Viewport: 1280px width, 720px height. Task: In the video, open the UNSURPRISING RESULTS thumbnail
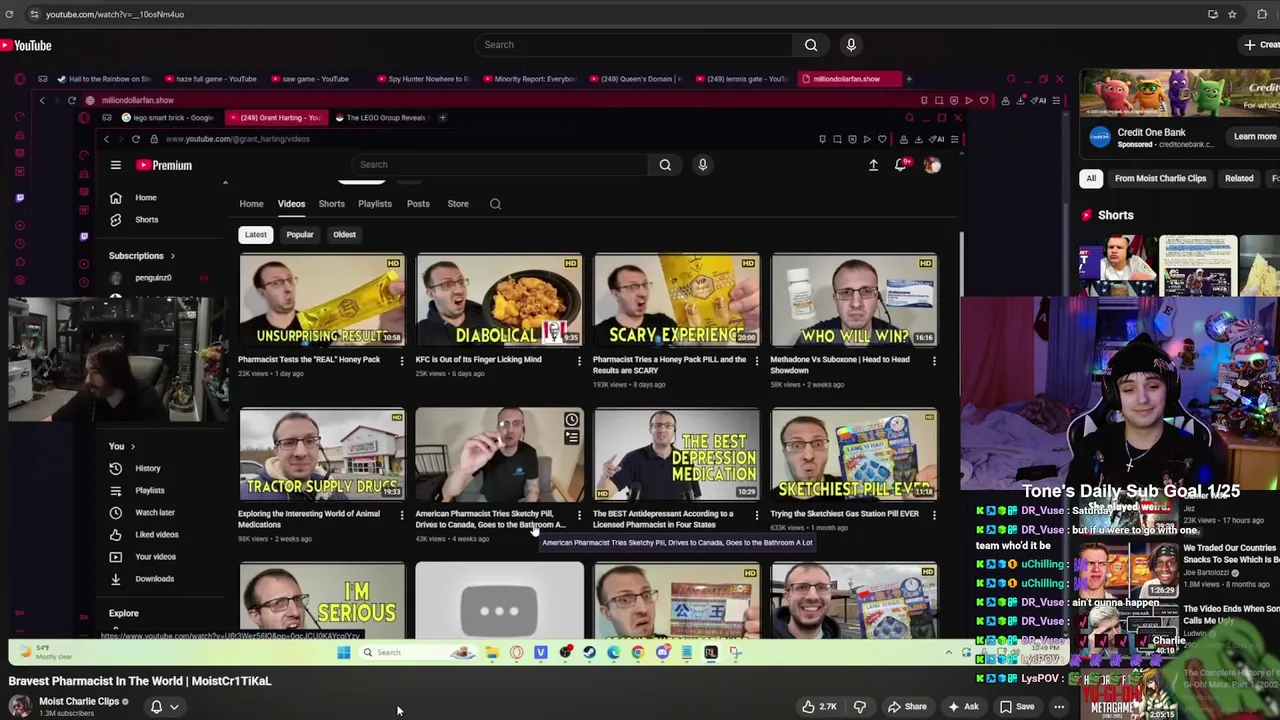[322, 299]
